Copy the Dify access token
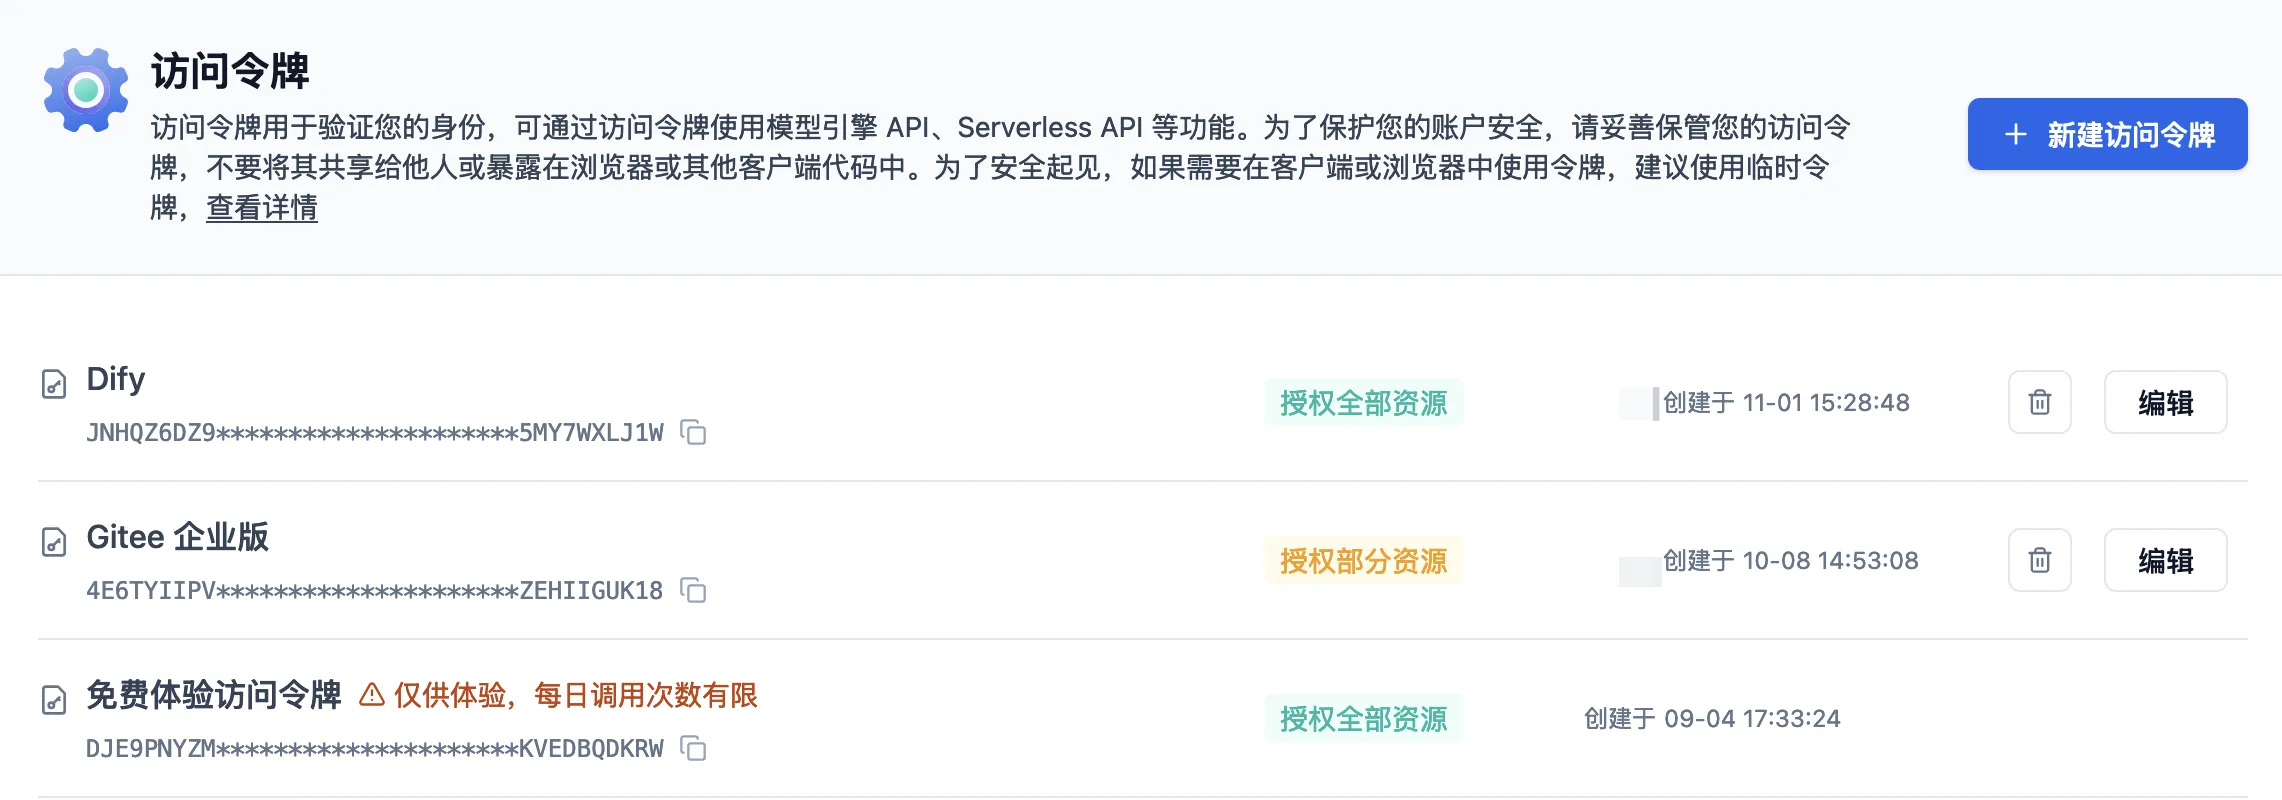This screenshot has width=2282, height=800. coord(693,432)
